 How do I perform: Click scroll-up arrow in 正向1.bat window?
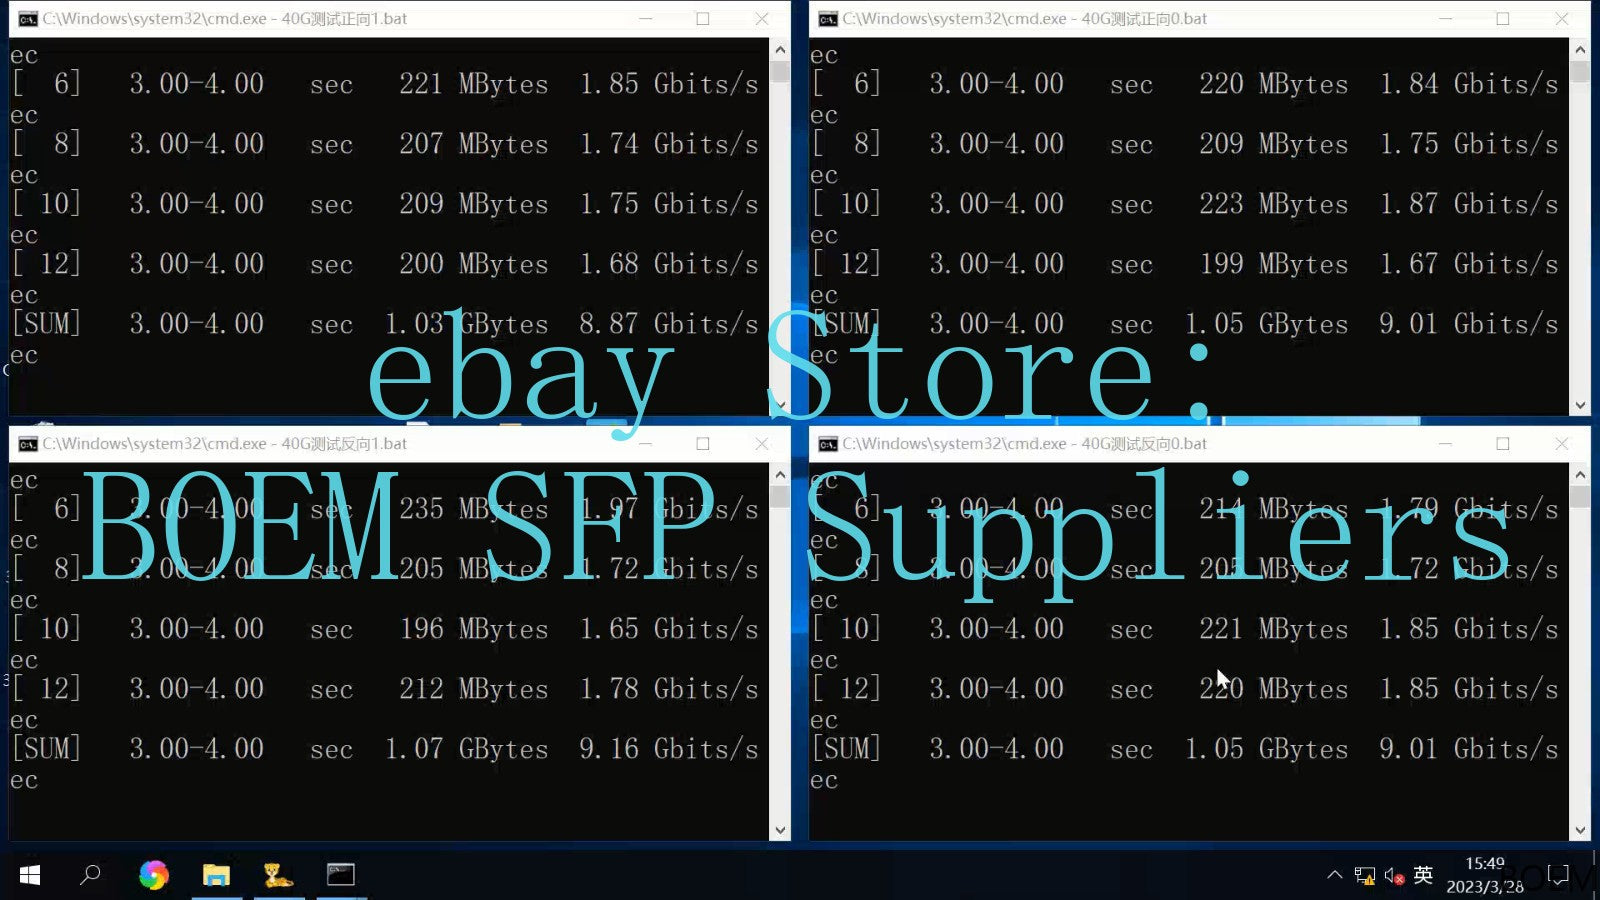[x=780, y=49]
